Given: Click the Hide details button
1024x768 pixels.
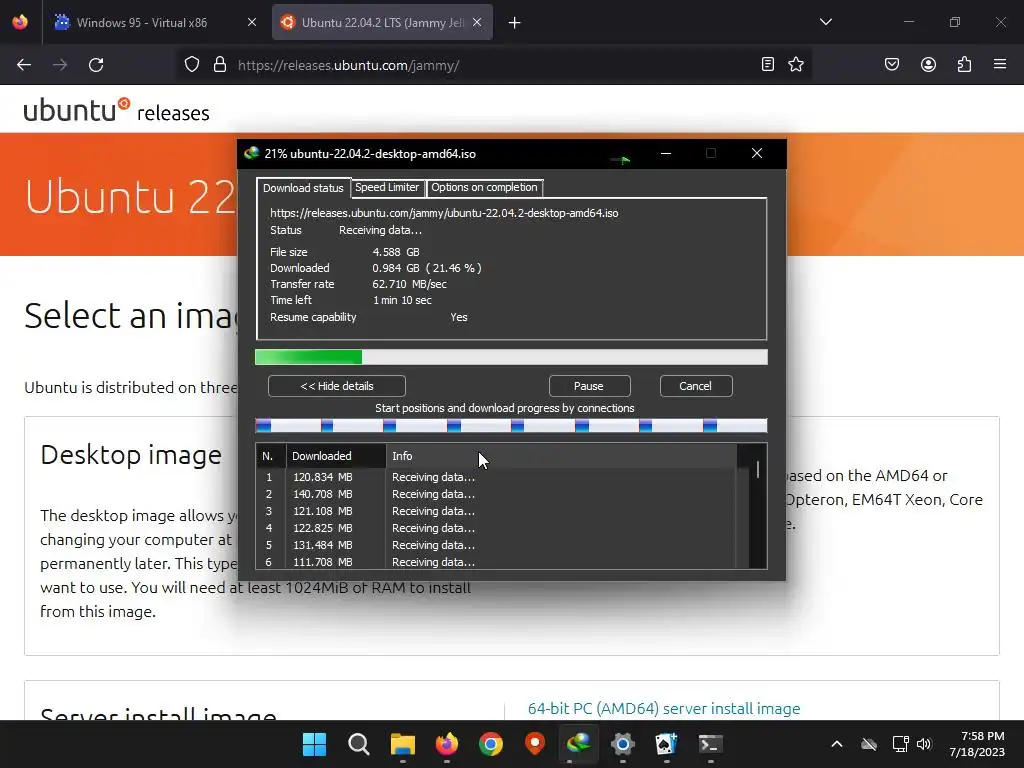Looking at the screenshot, I should [x=337, y=386].
